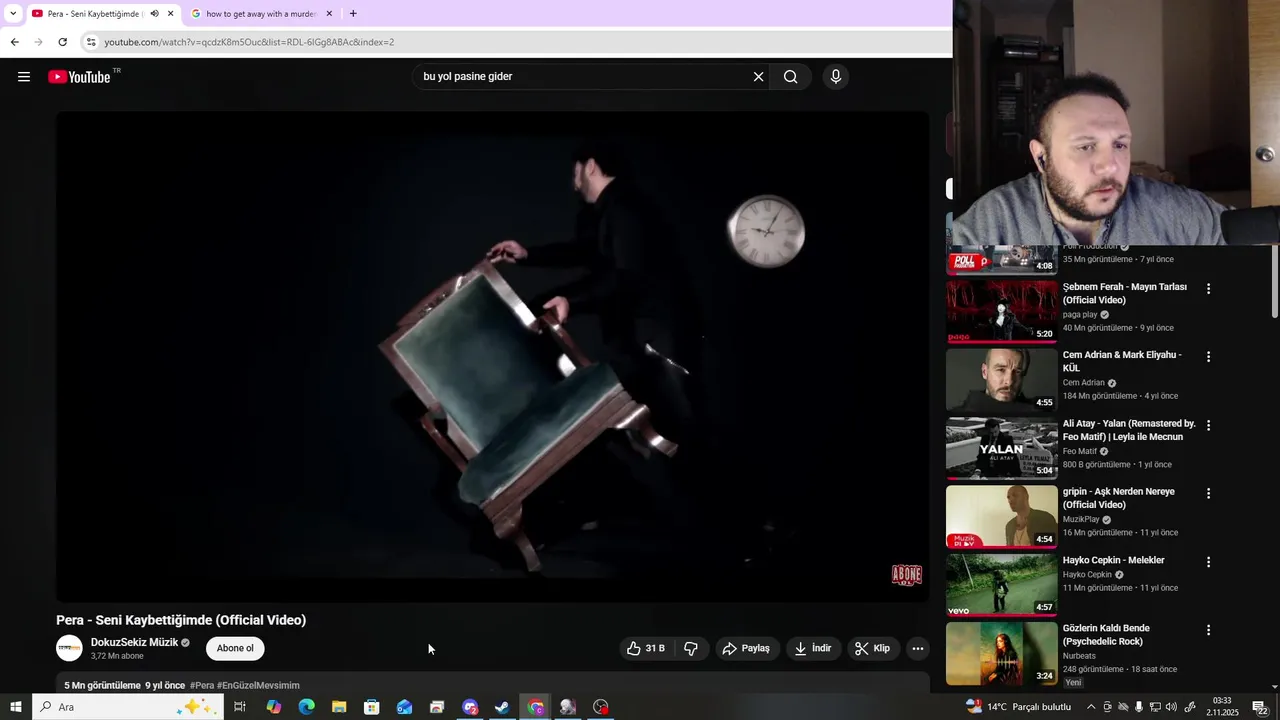
Task: Open the Nurbeats channel name
Action: click(x=1079, y=656)
